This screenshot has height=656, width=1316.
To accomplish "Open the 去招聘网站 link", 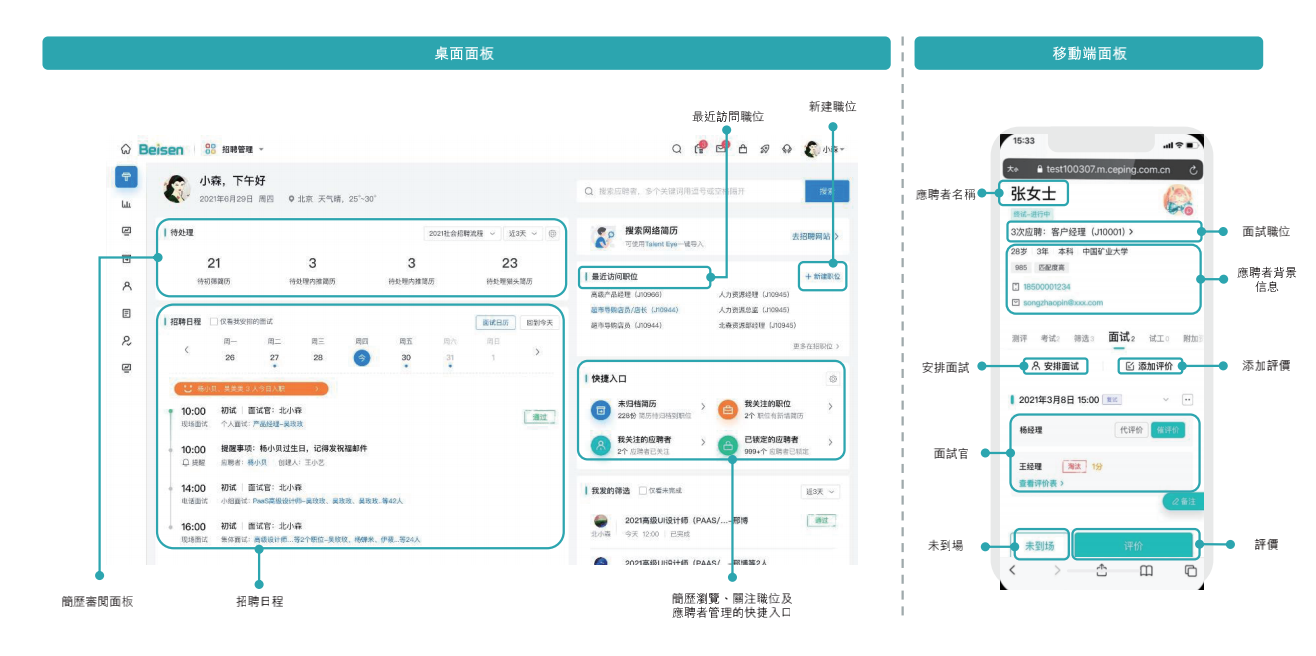I will tap(815, 236).
